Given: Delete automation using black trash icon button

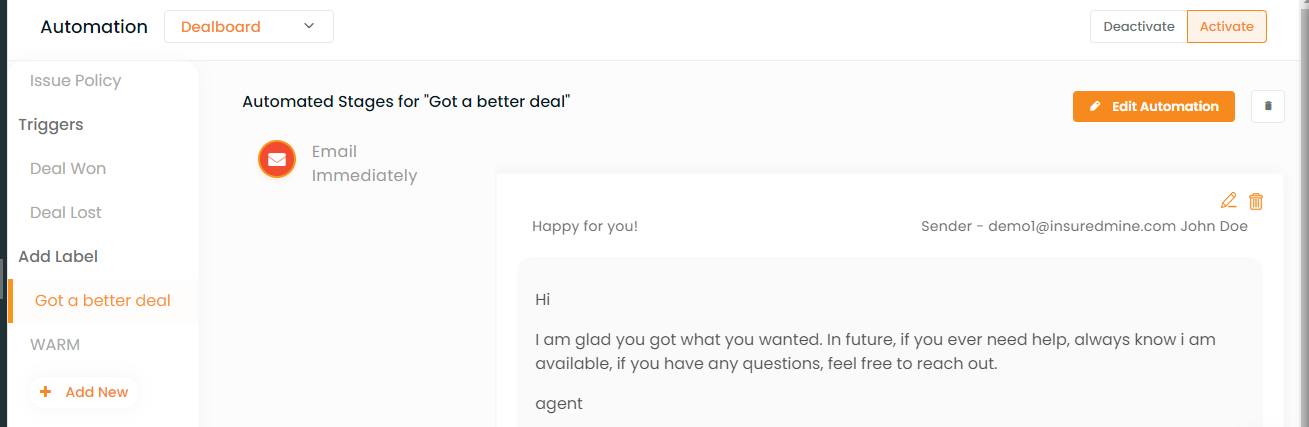Looking at the screenshot, I should pyautogui.click(x=1268, y=106).
